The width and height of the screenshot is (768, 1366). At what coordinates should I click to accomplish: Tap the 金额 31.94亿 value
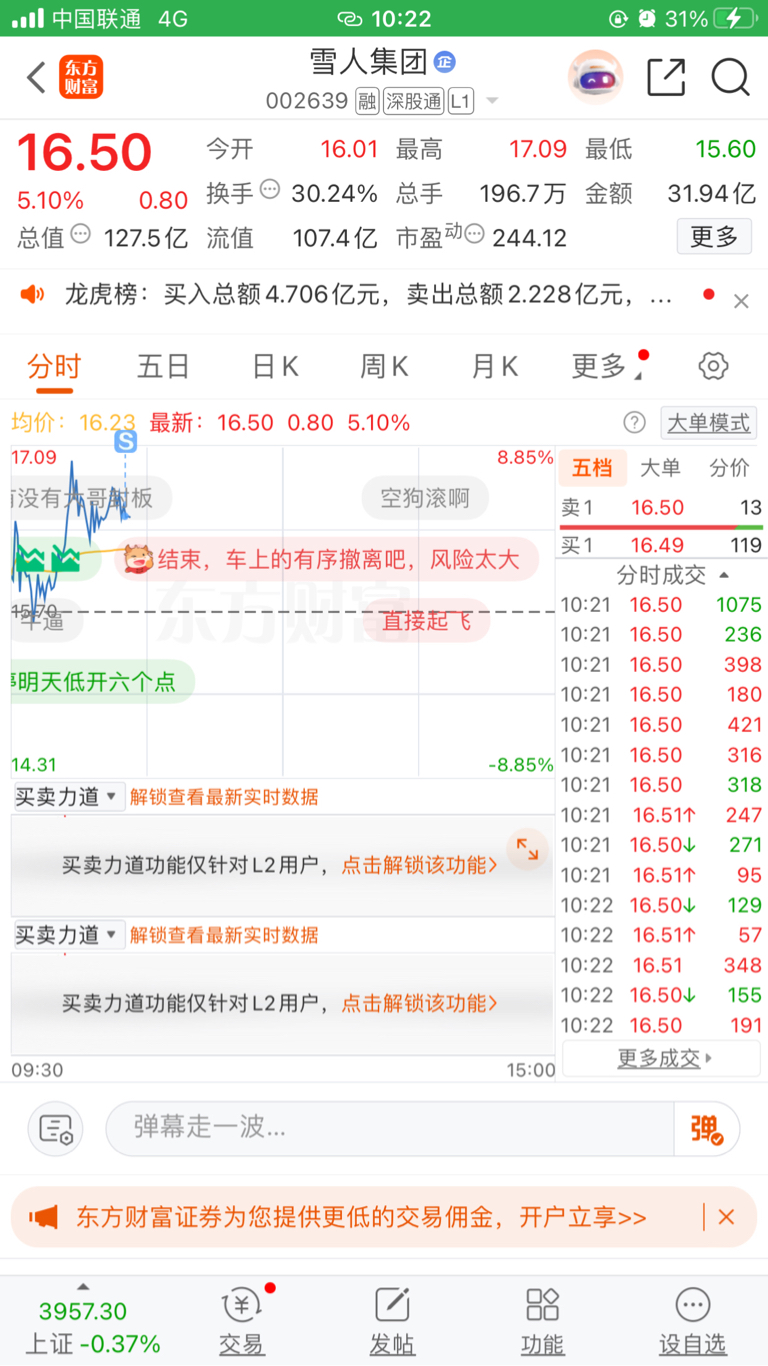[x=711, y=193]
